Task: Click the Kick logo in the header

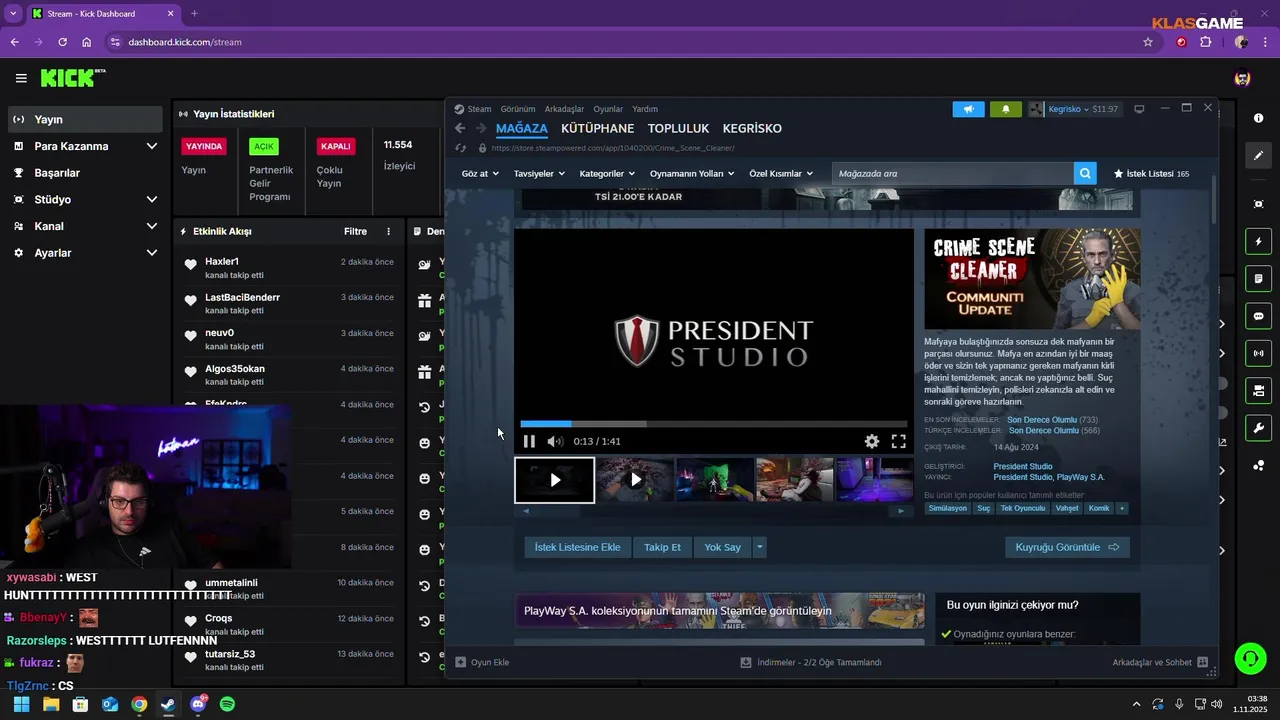Action: (x=72, y=78)
